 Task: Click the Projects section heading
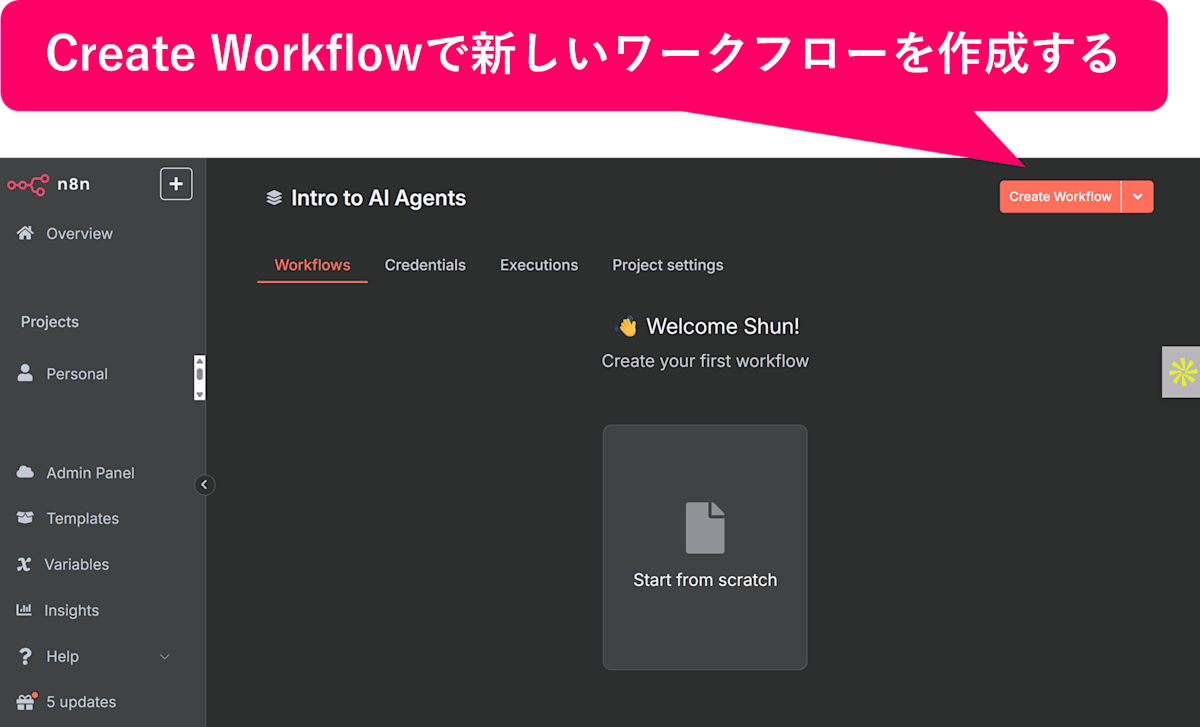click(x=50, y=322)
